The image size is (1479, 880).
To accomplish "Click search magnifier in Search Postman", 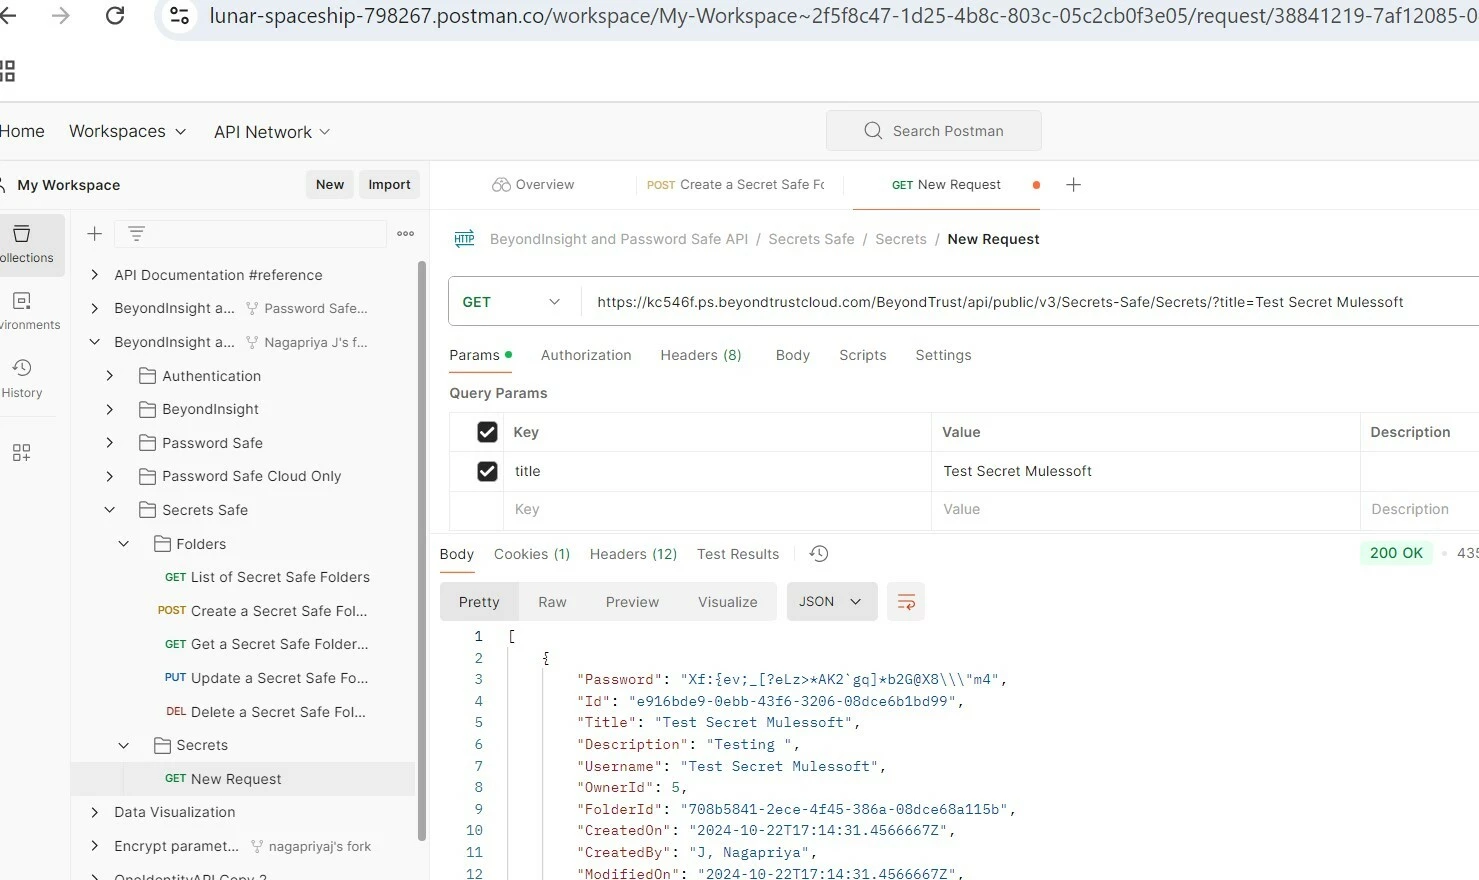I will tap(873, 131).
